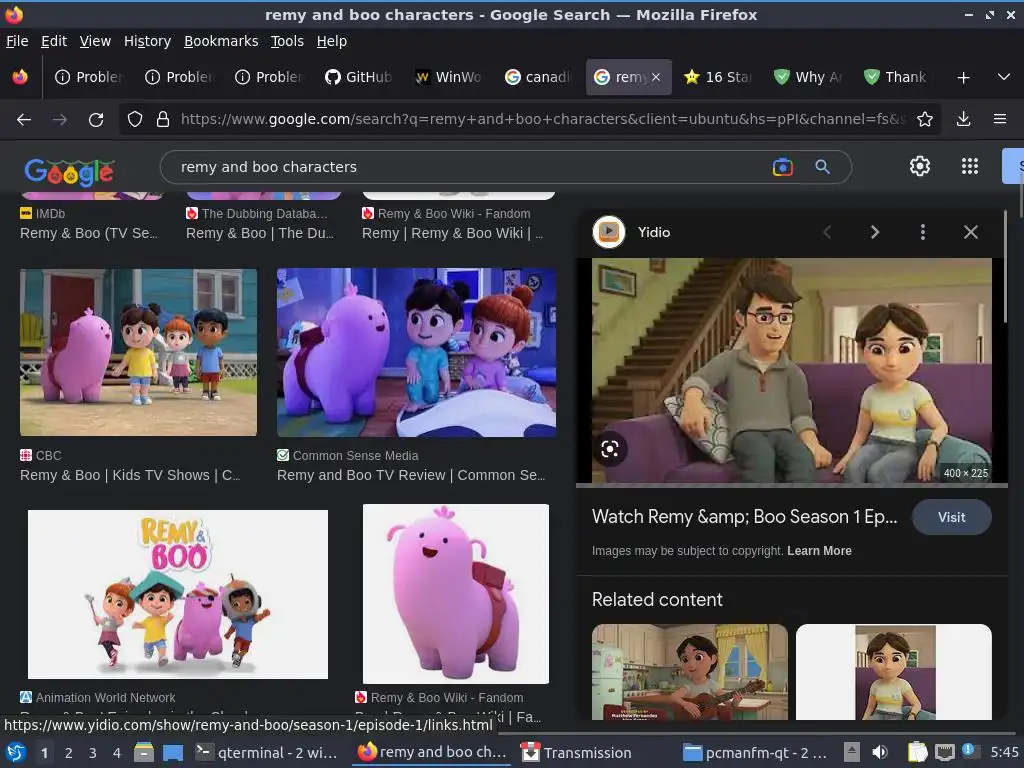Click the Yidio source logo
This screenshot has width=1024, height=768.
point(609,232)
